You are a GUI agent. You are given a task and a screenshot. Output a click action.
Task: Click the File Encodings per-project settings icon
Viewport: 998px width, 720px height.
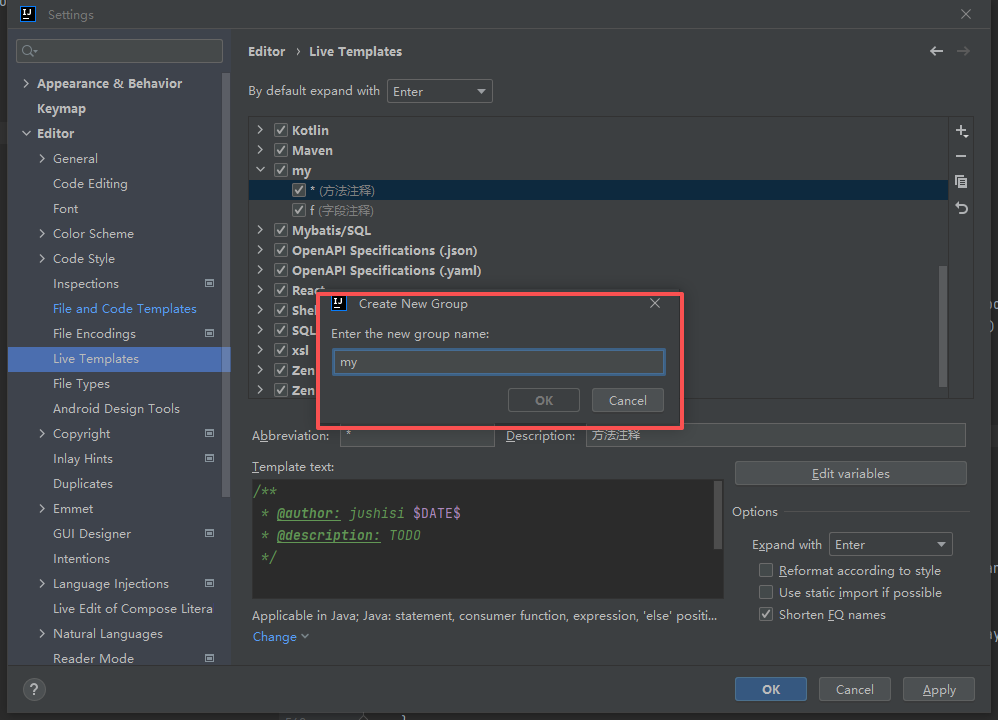click(x=209, y=333)
